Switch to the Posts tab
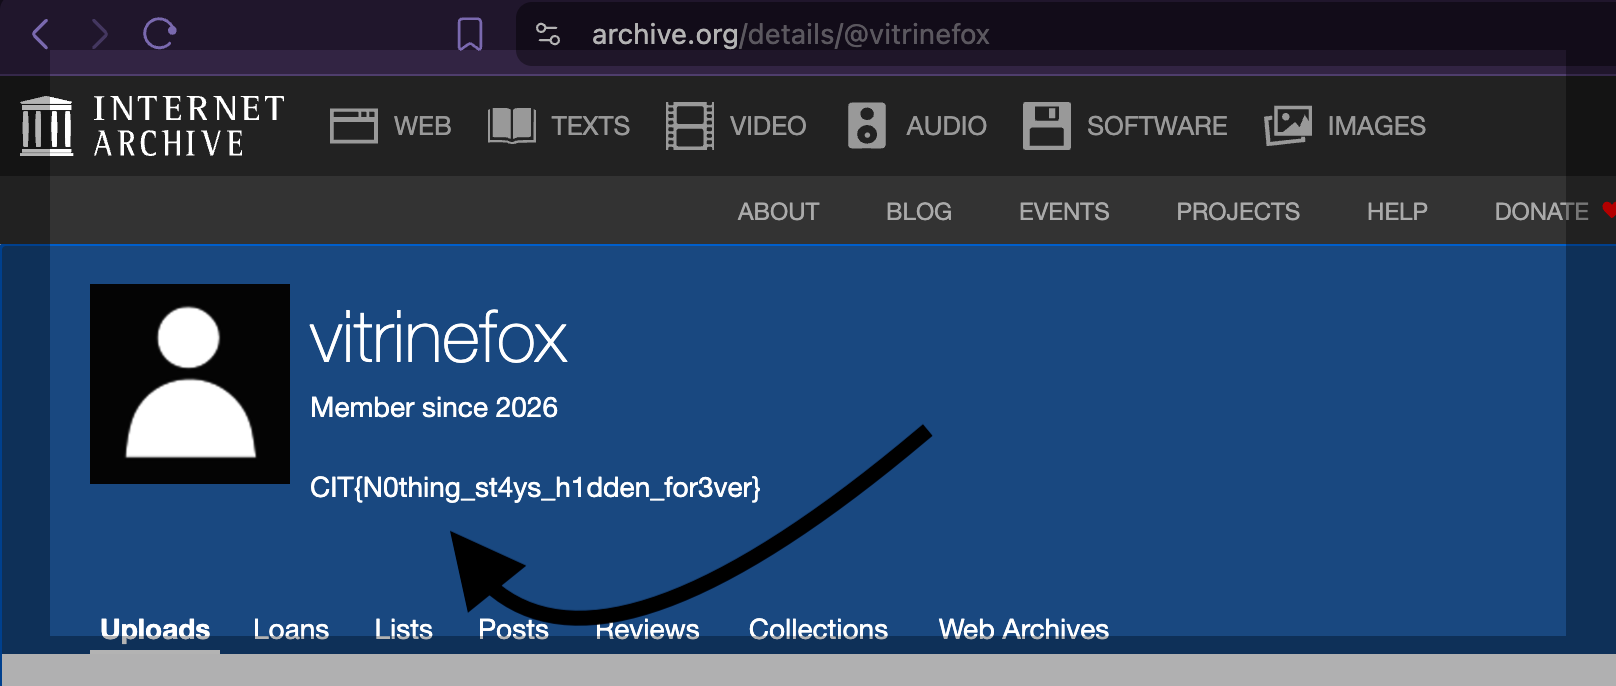Viewport: 1616px width, 686px height. point(513,629)
